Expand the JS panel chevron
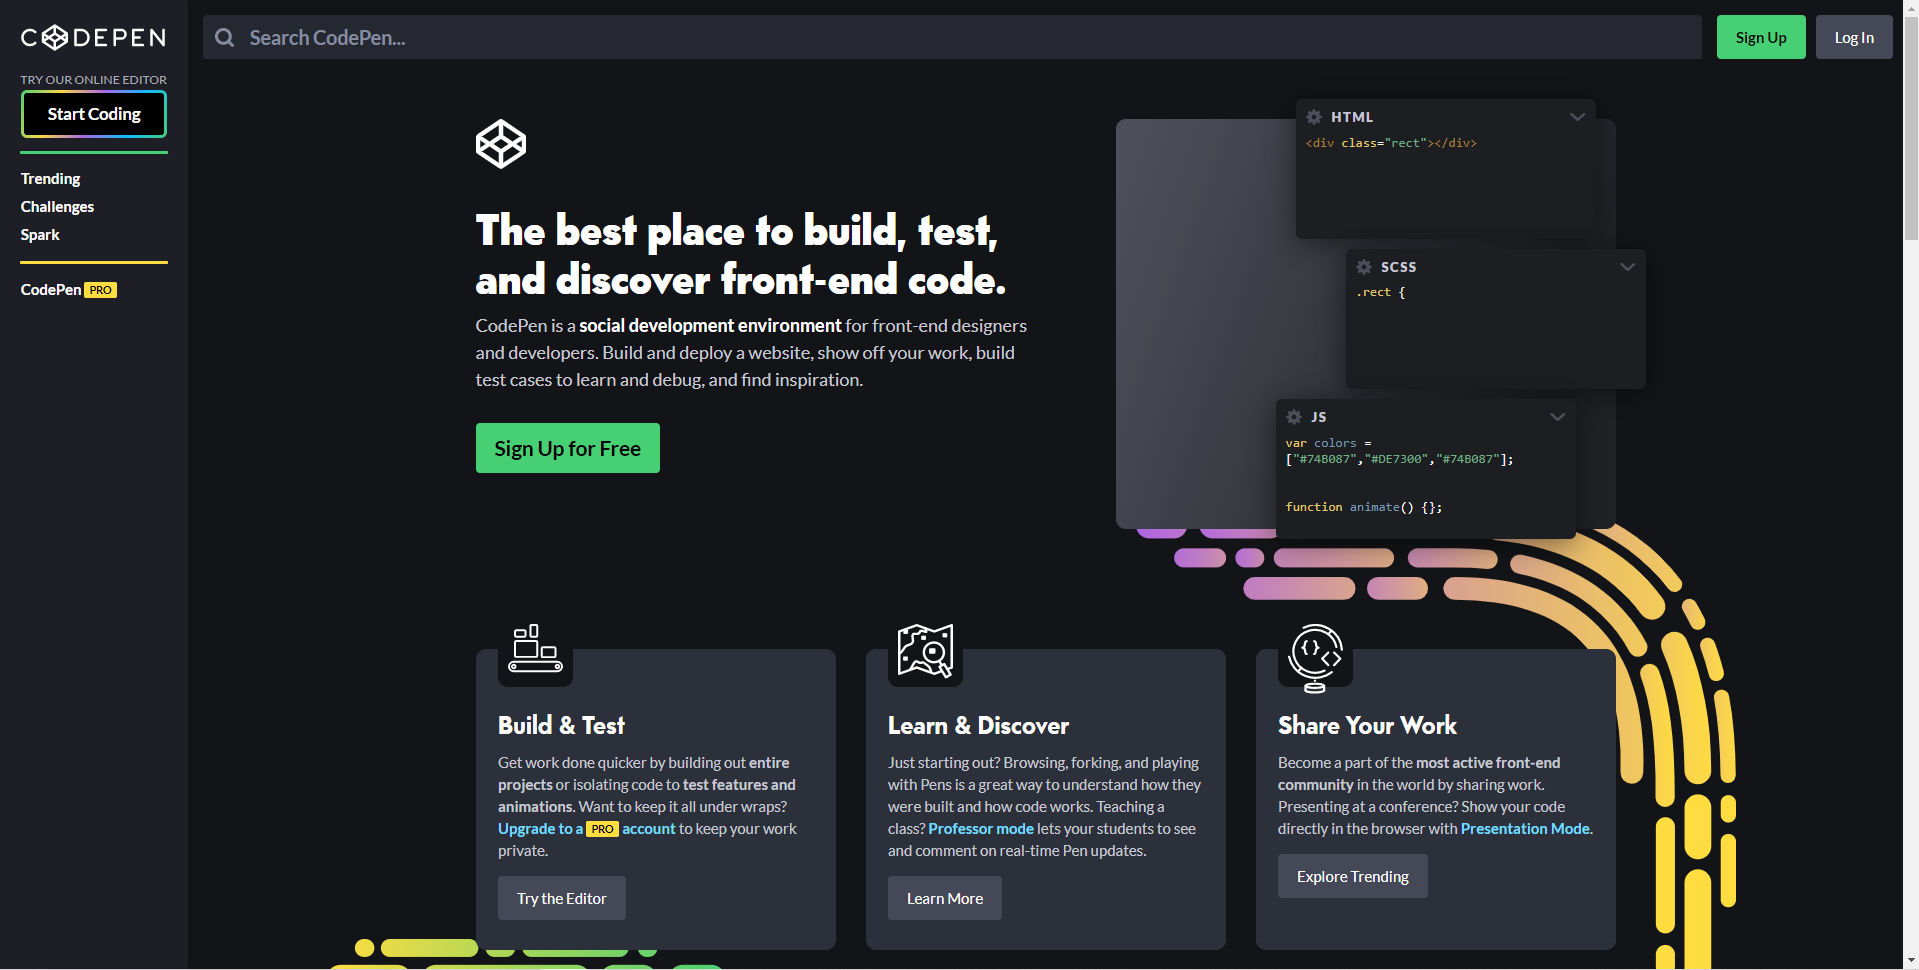Image resolution: width=1919 pixels, height=970 pixels. coord(1557,417)
